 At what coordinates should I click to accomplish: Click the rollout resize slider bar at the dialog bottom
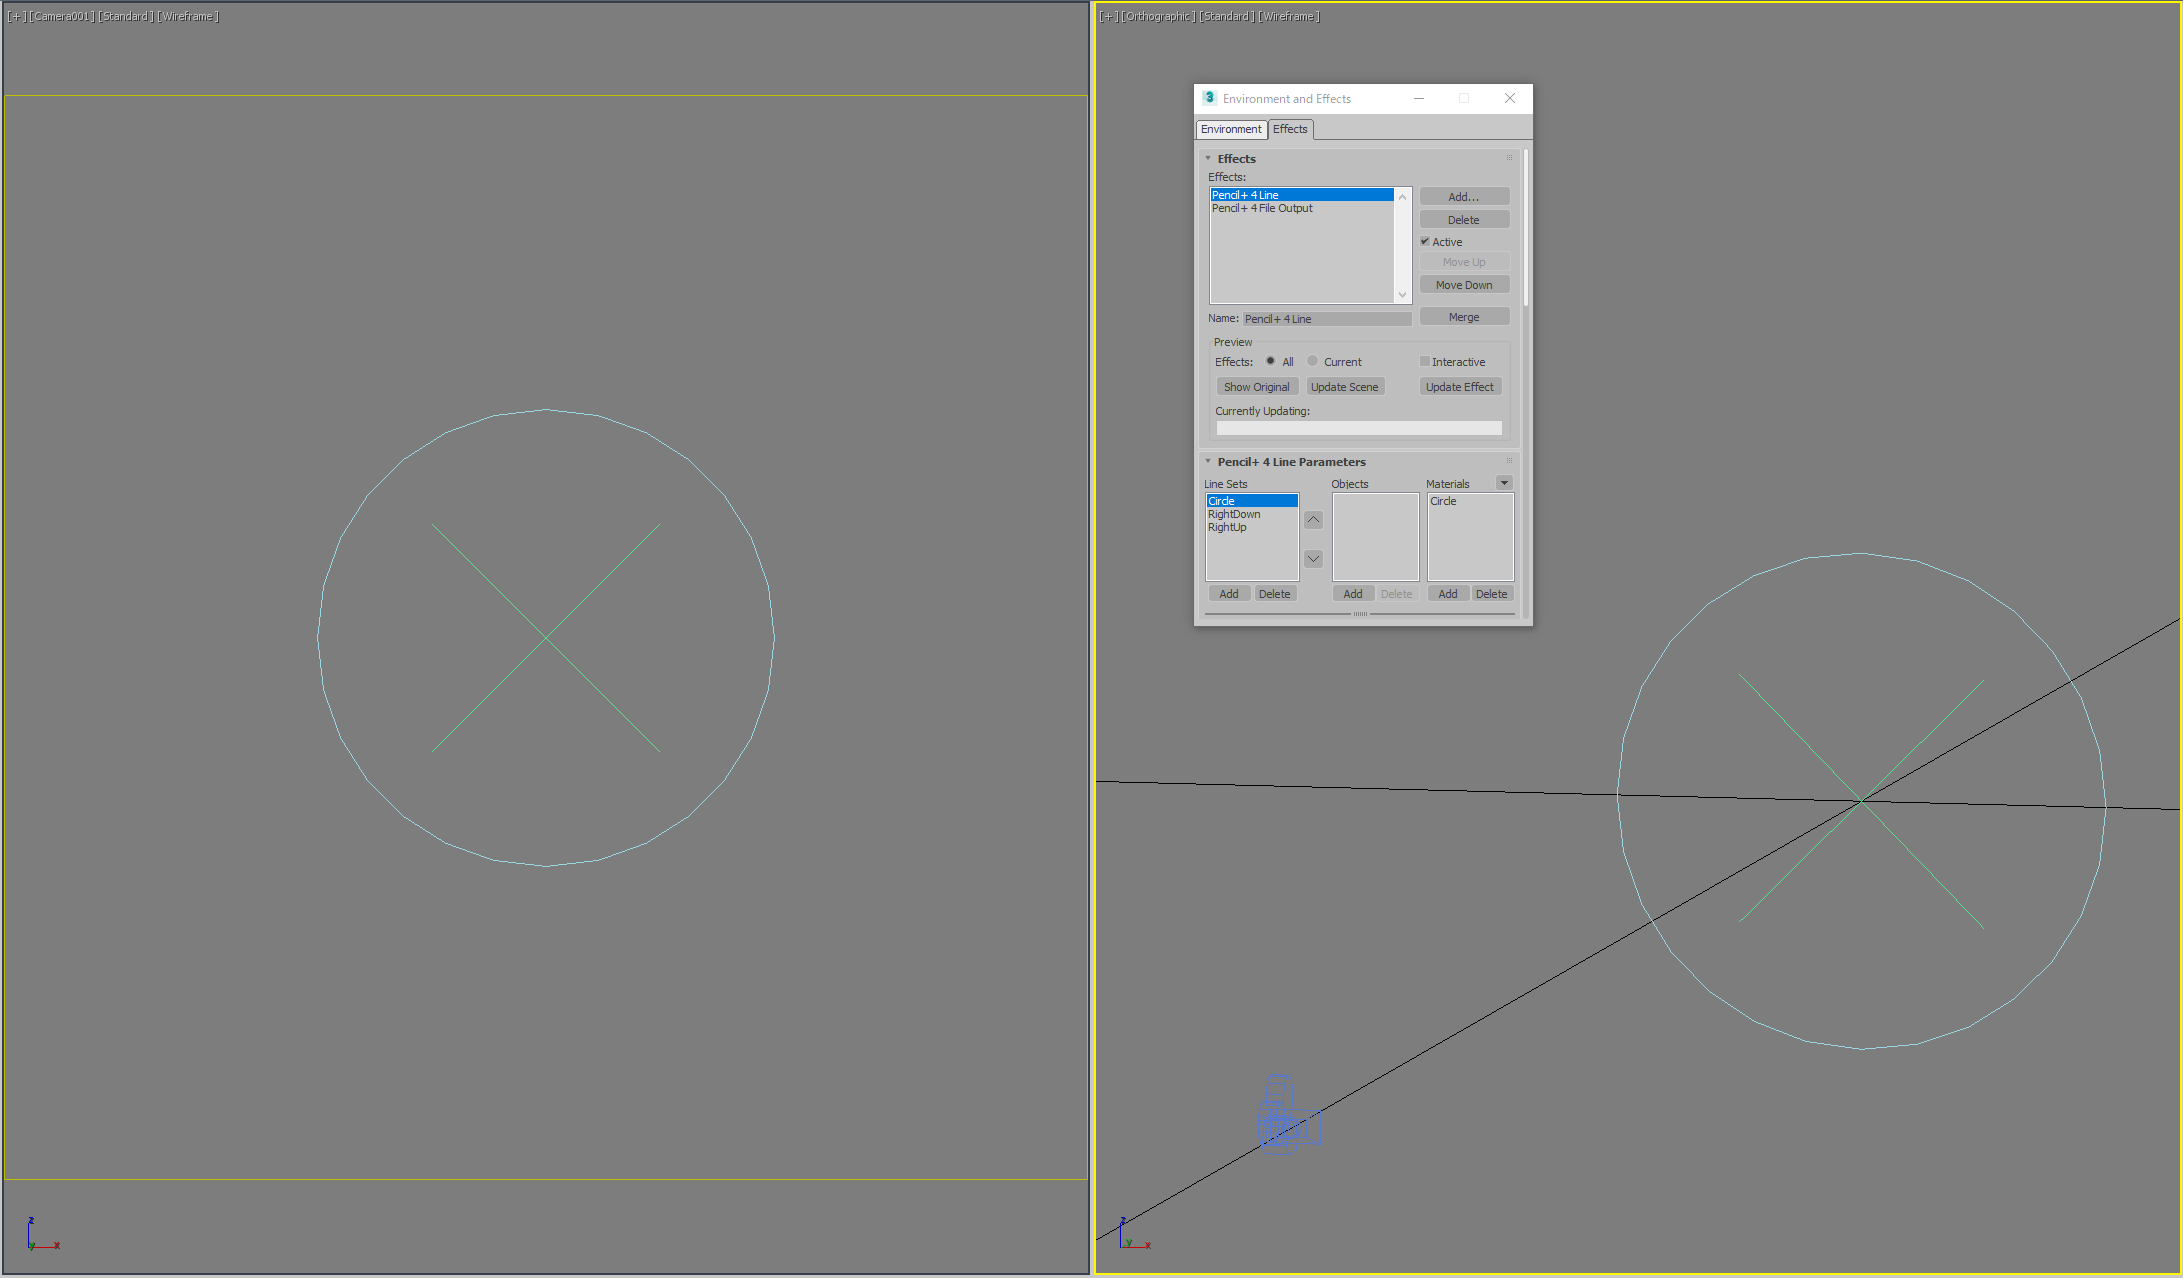tap(1360, 614)
